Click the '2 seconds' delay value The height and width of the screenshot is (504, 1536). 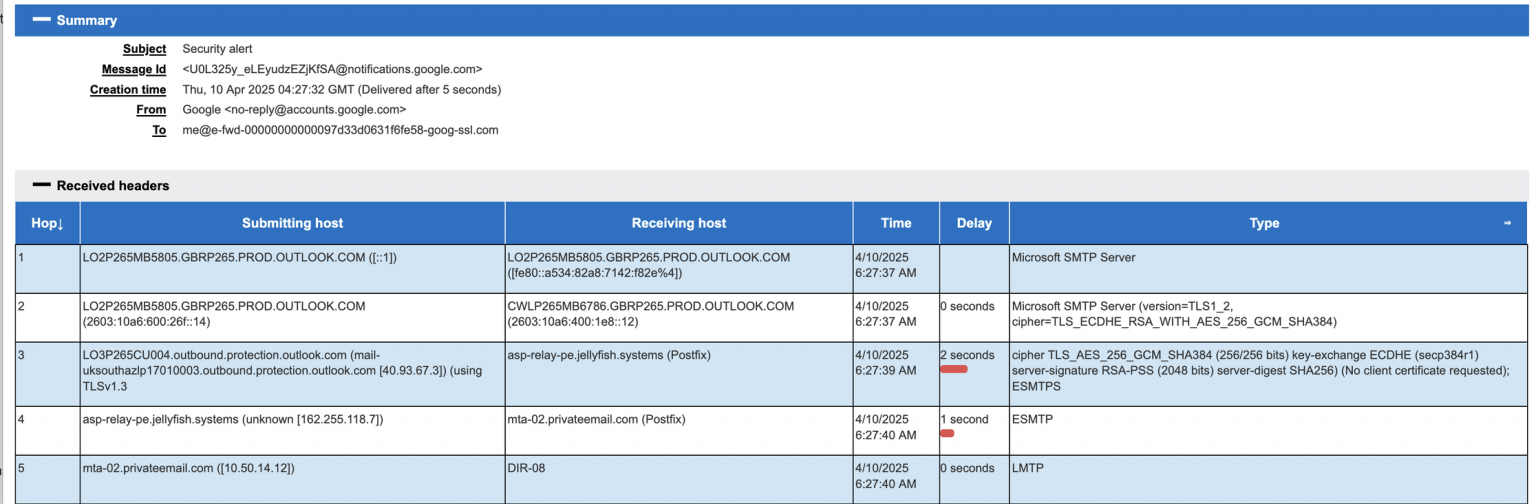tap(967, 355)
